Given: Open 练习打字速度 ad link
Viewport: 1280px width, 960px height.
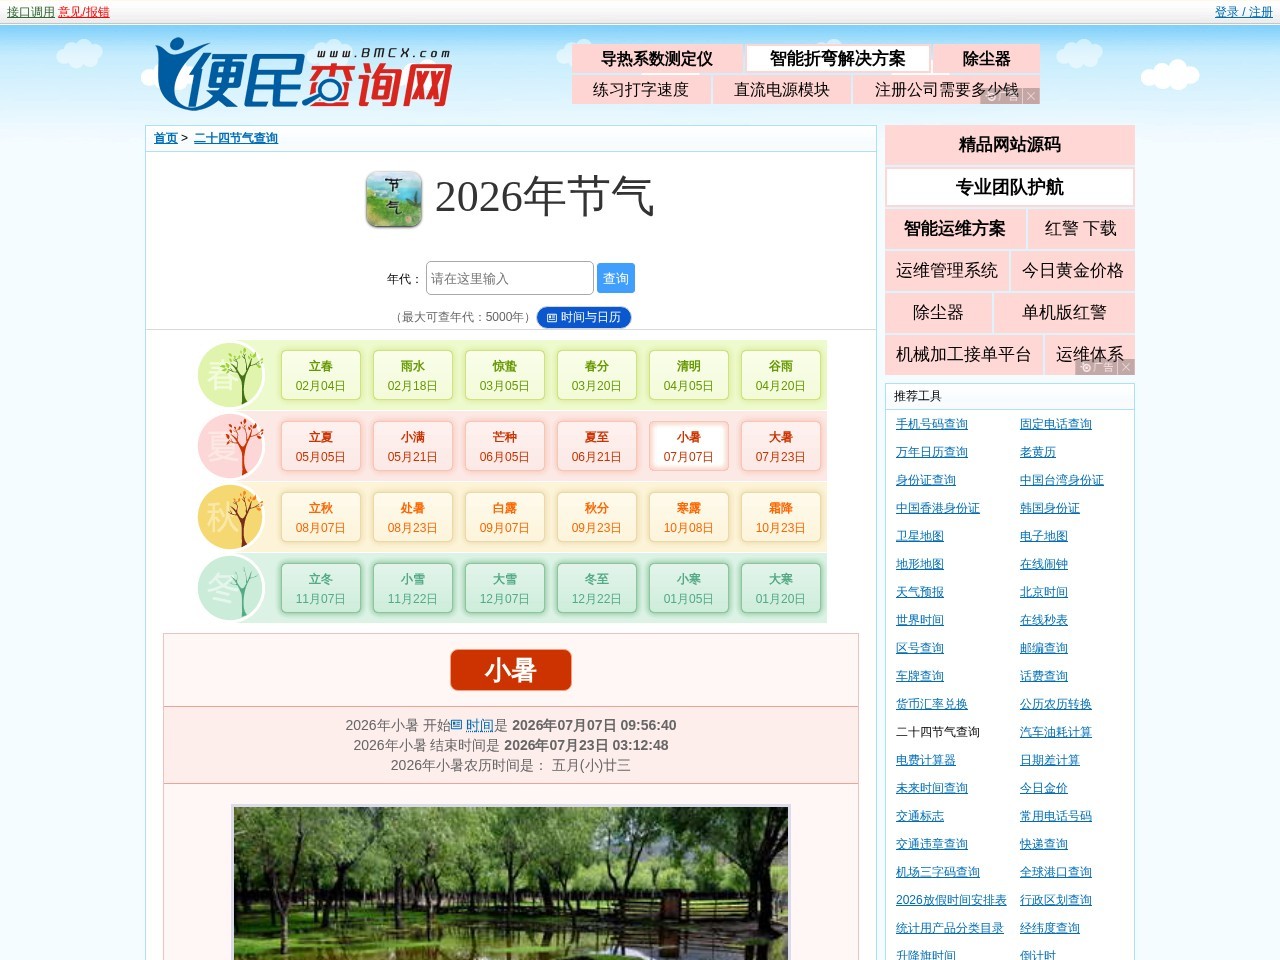Looking at the screenshot, I should (641, 90).
